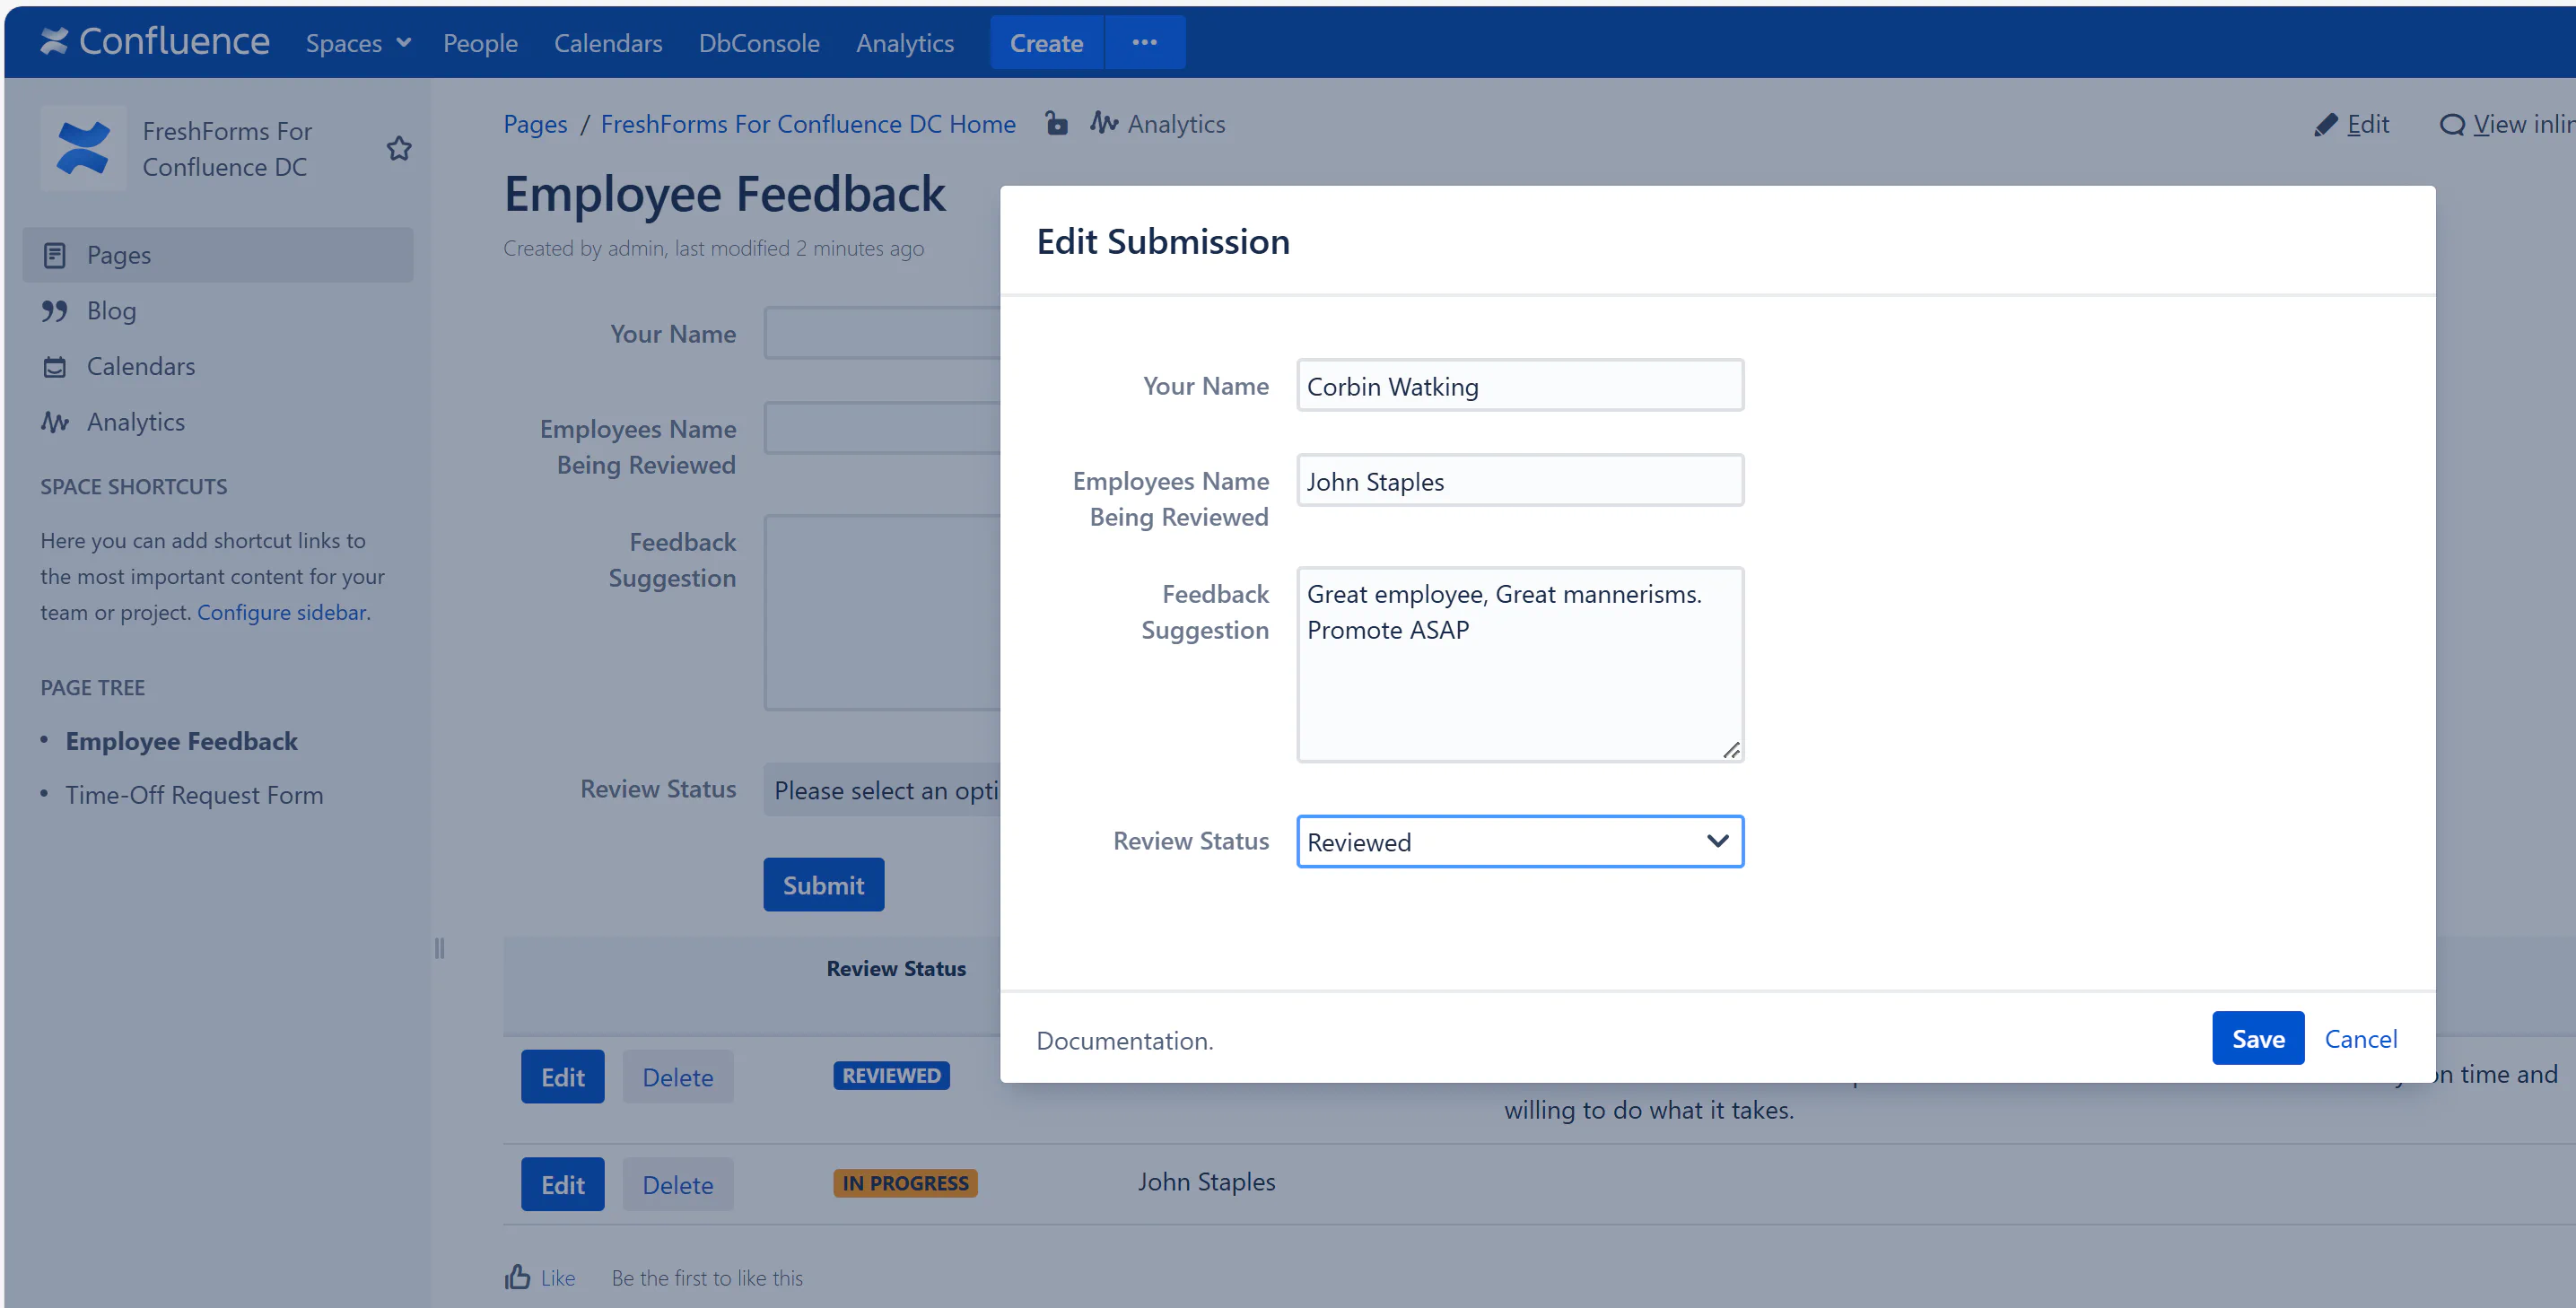Open DbConsole in the top navigation
The height and width of the screenshot is (1308, 2576).
[x=758, y=43]
